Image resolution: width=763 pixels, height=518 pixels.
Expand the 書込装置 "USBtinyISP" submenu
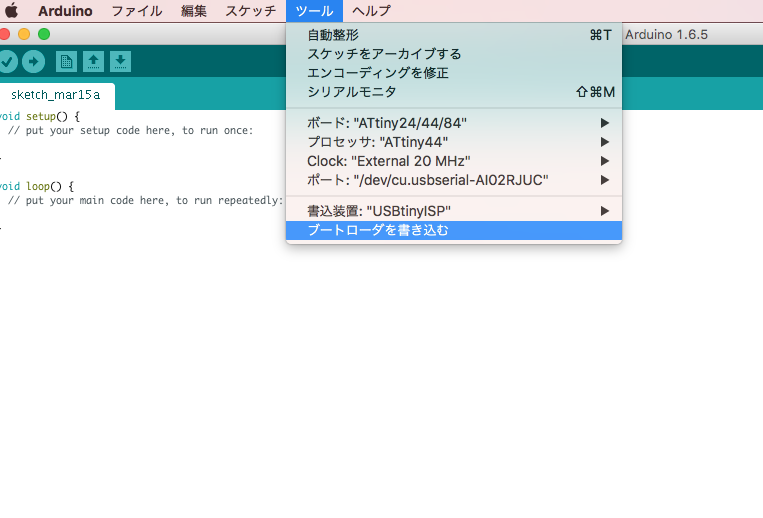click(x=454, y=211)
